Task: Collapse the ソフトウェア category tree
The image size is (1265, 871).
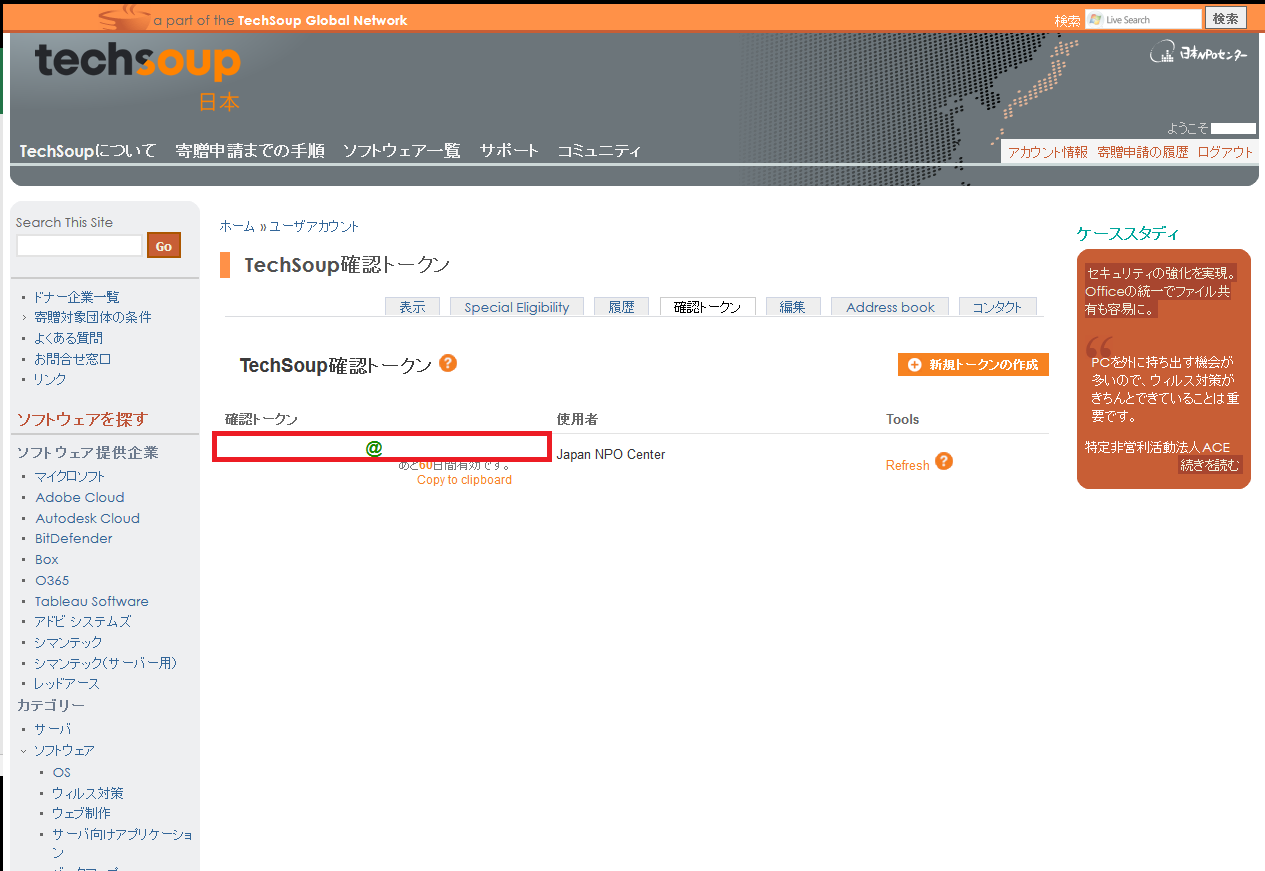Action: 22,750
